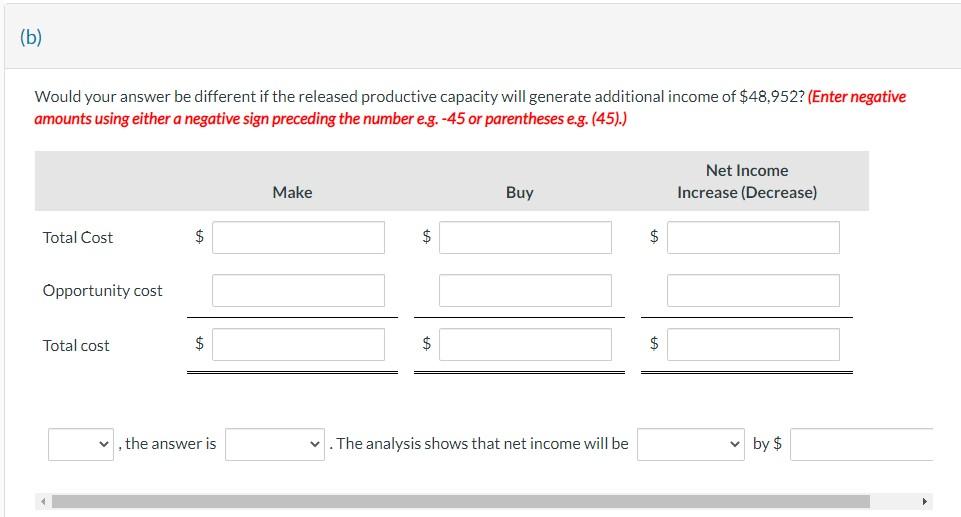Click the Buy bottom Total cost field

pos(525,344)
